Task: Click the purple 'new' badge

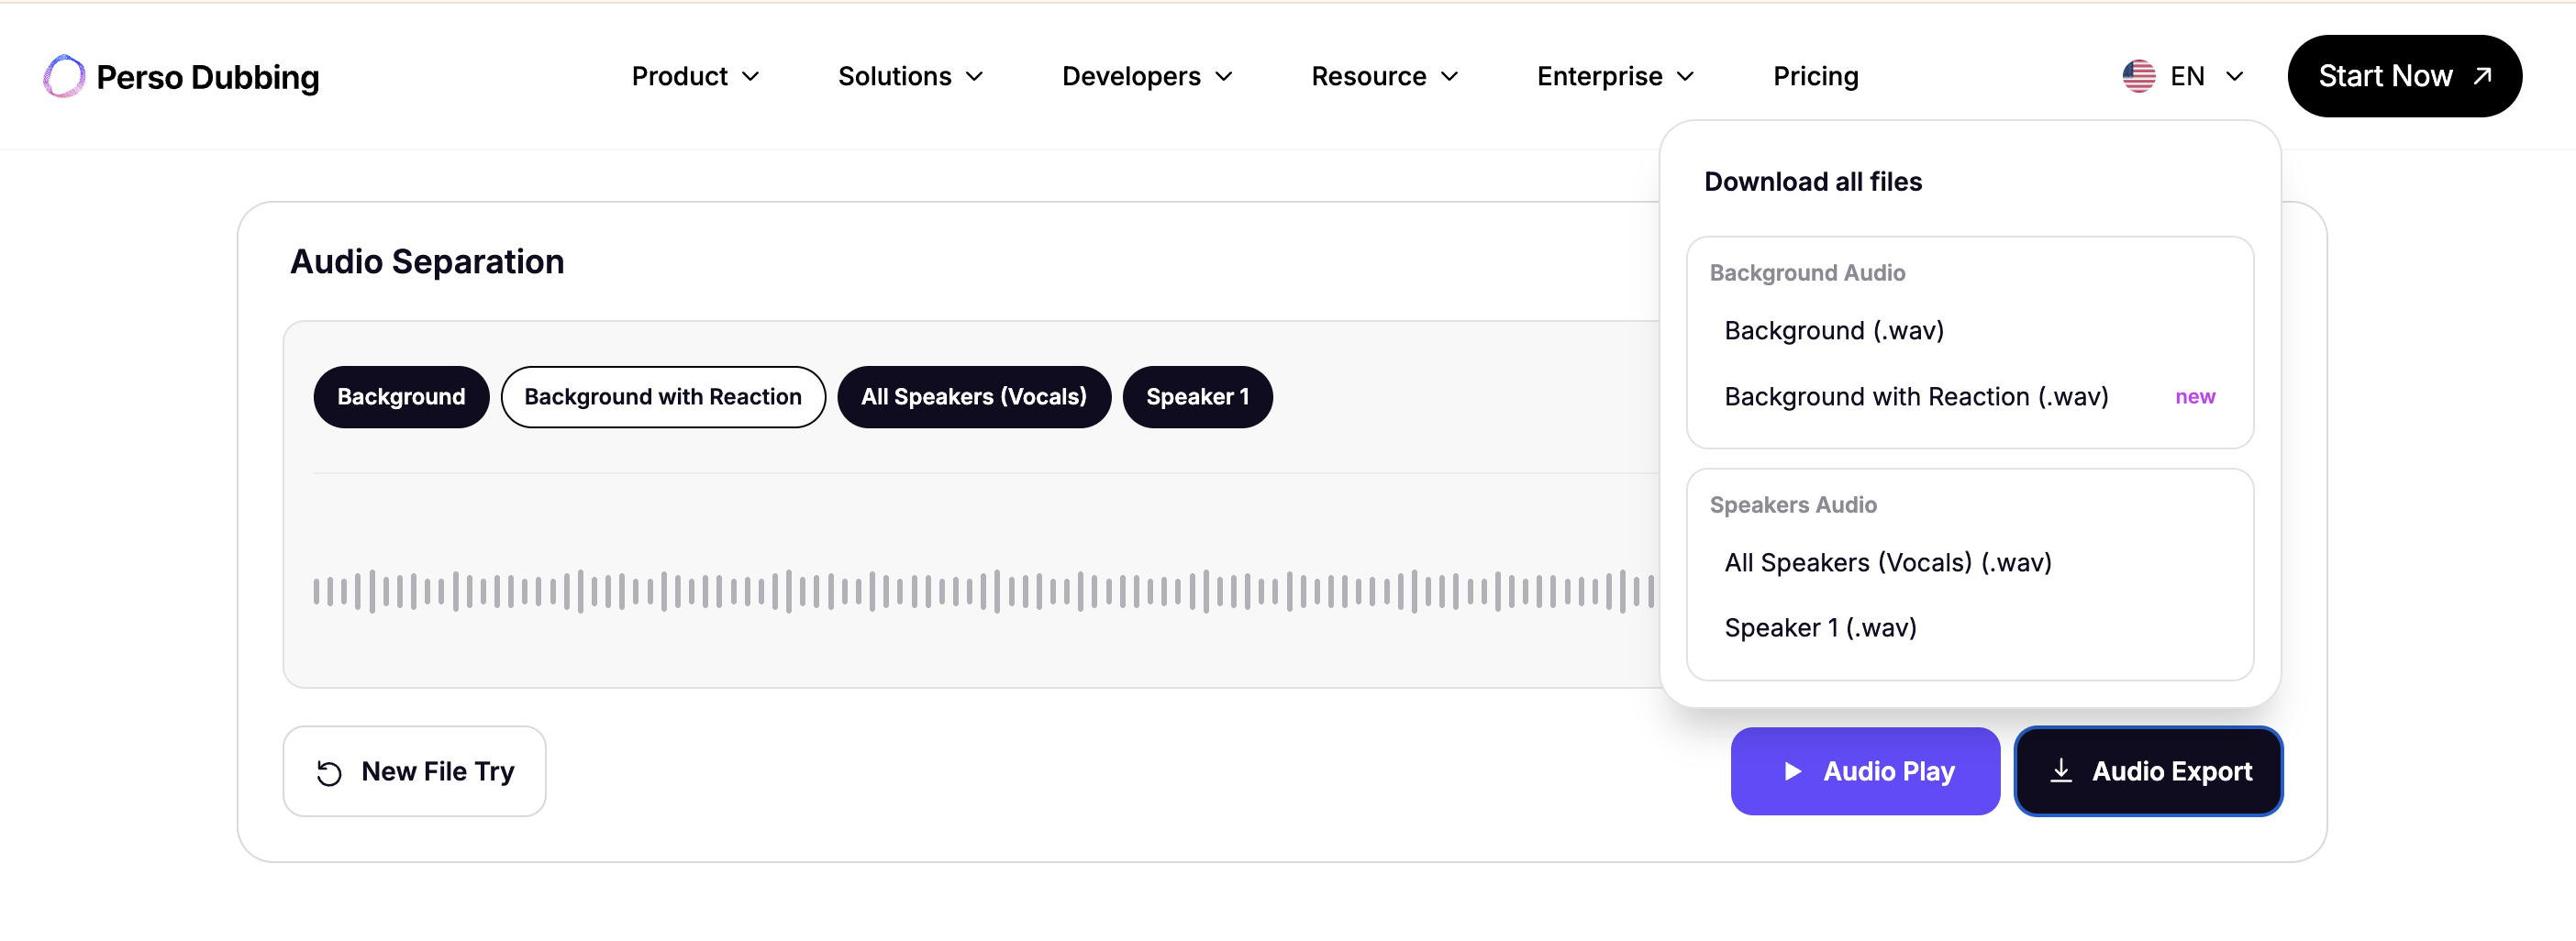Action: pyautogui.click(x=2194, y=397)
